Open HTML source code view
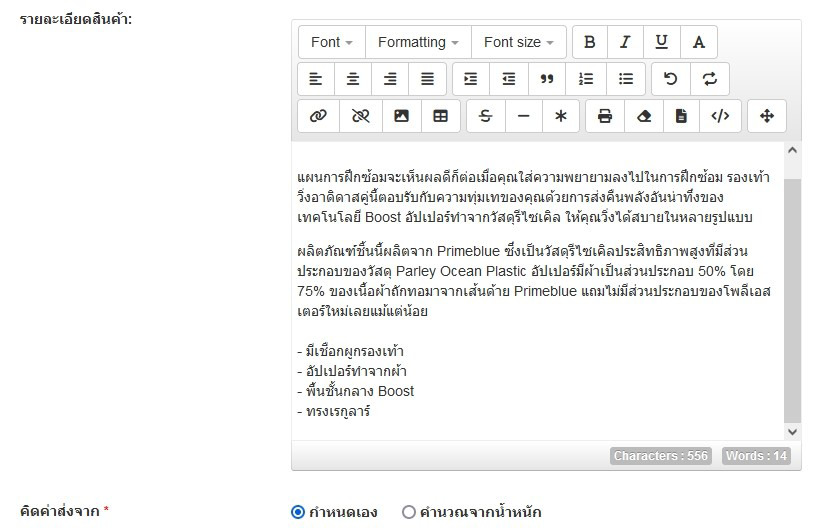This screenshot has width=830, height=530. coord(720,116)
